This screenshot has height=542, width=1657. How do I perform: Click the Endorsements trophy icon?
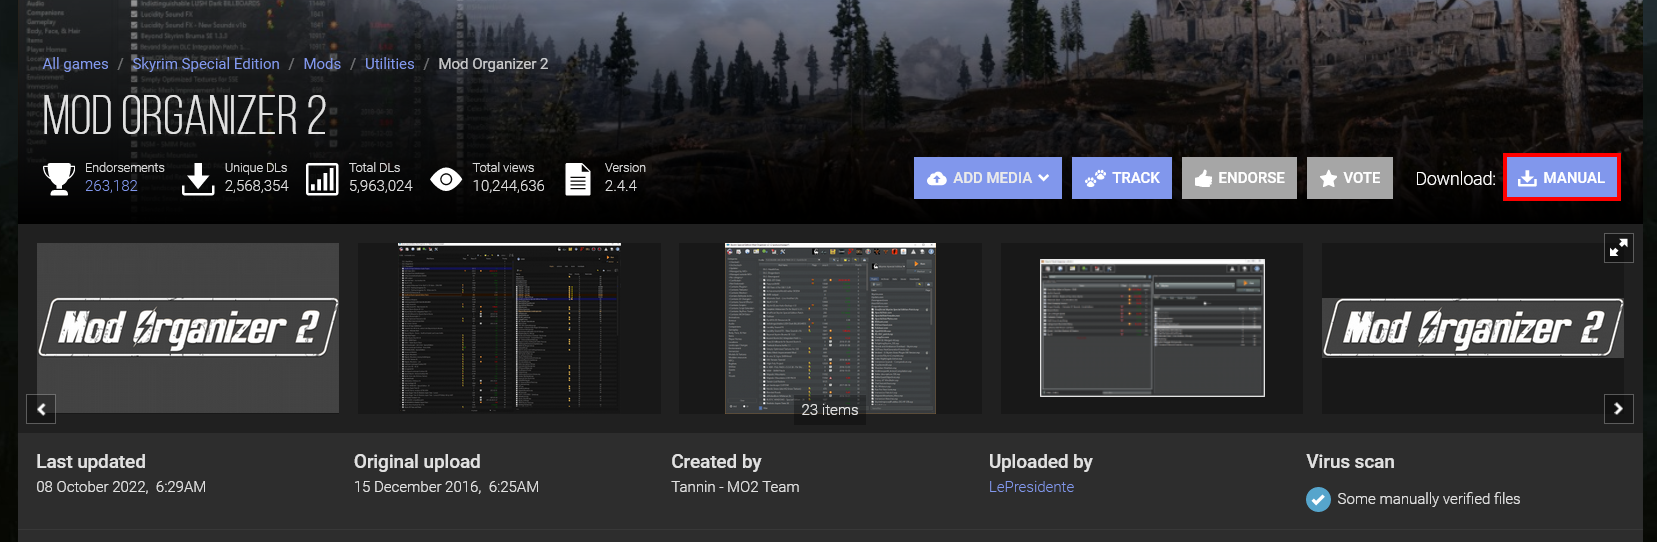point(59,178)
